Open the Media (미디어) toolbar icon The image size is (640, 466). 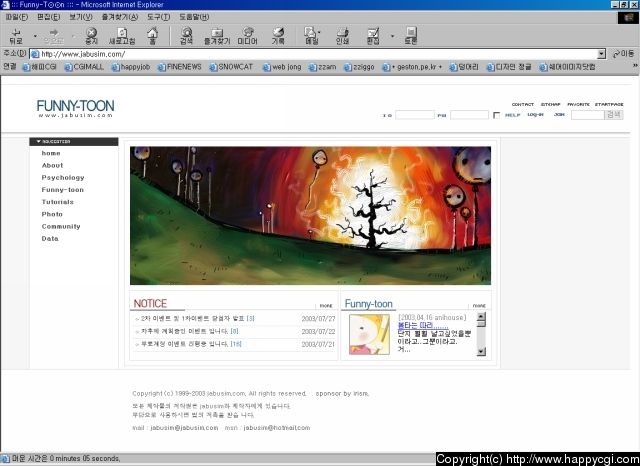click(247, 36)
